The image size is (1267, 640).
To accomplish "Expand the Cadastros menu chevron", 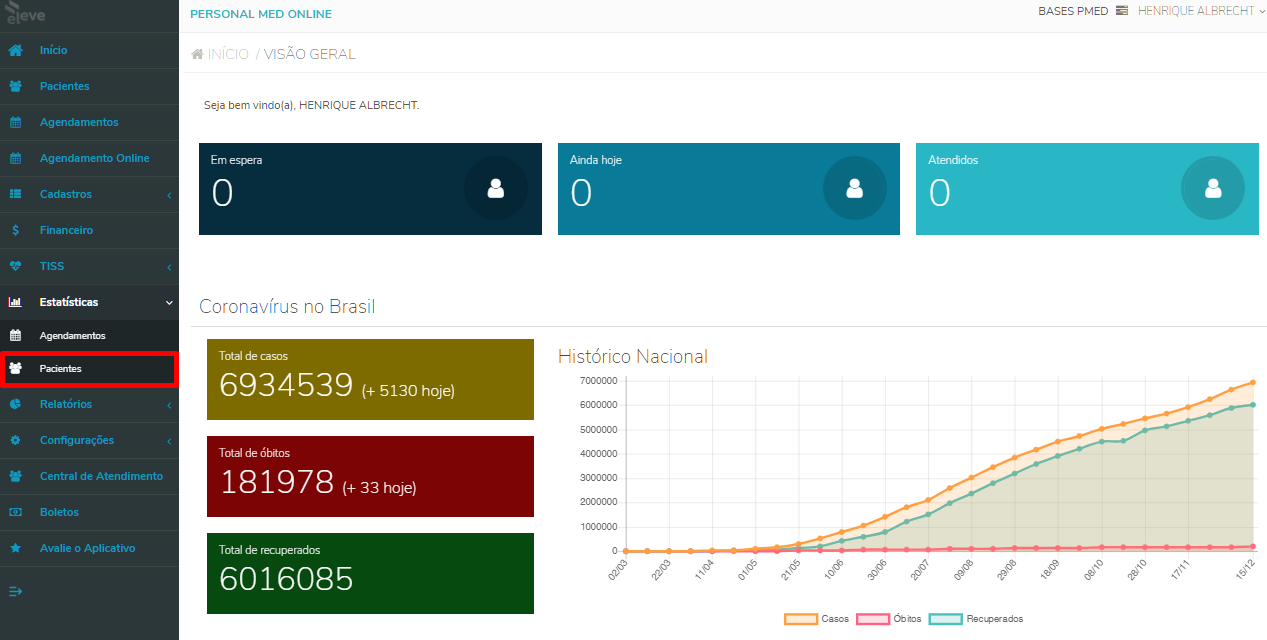I will point(169,195).
